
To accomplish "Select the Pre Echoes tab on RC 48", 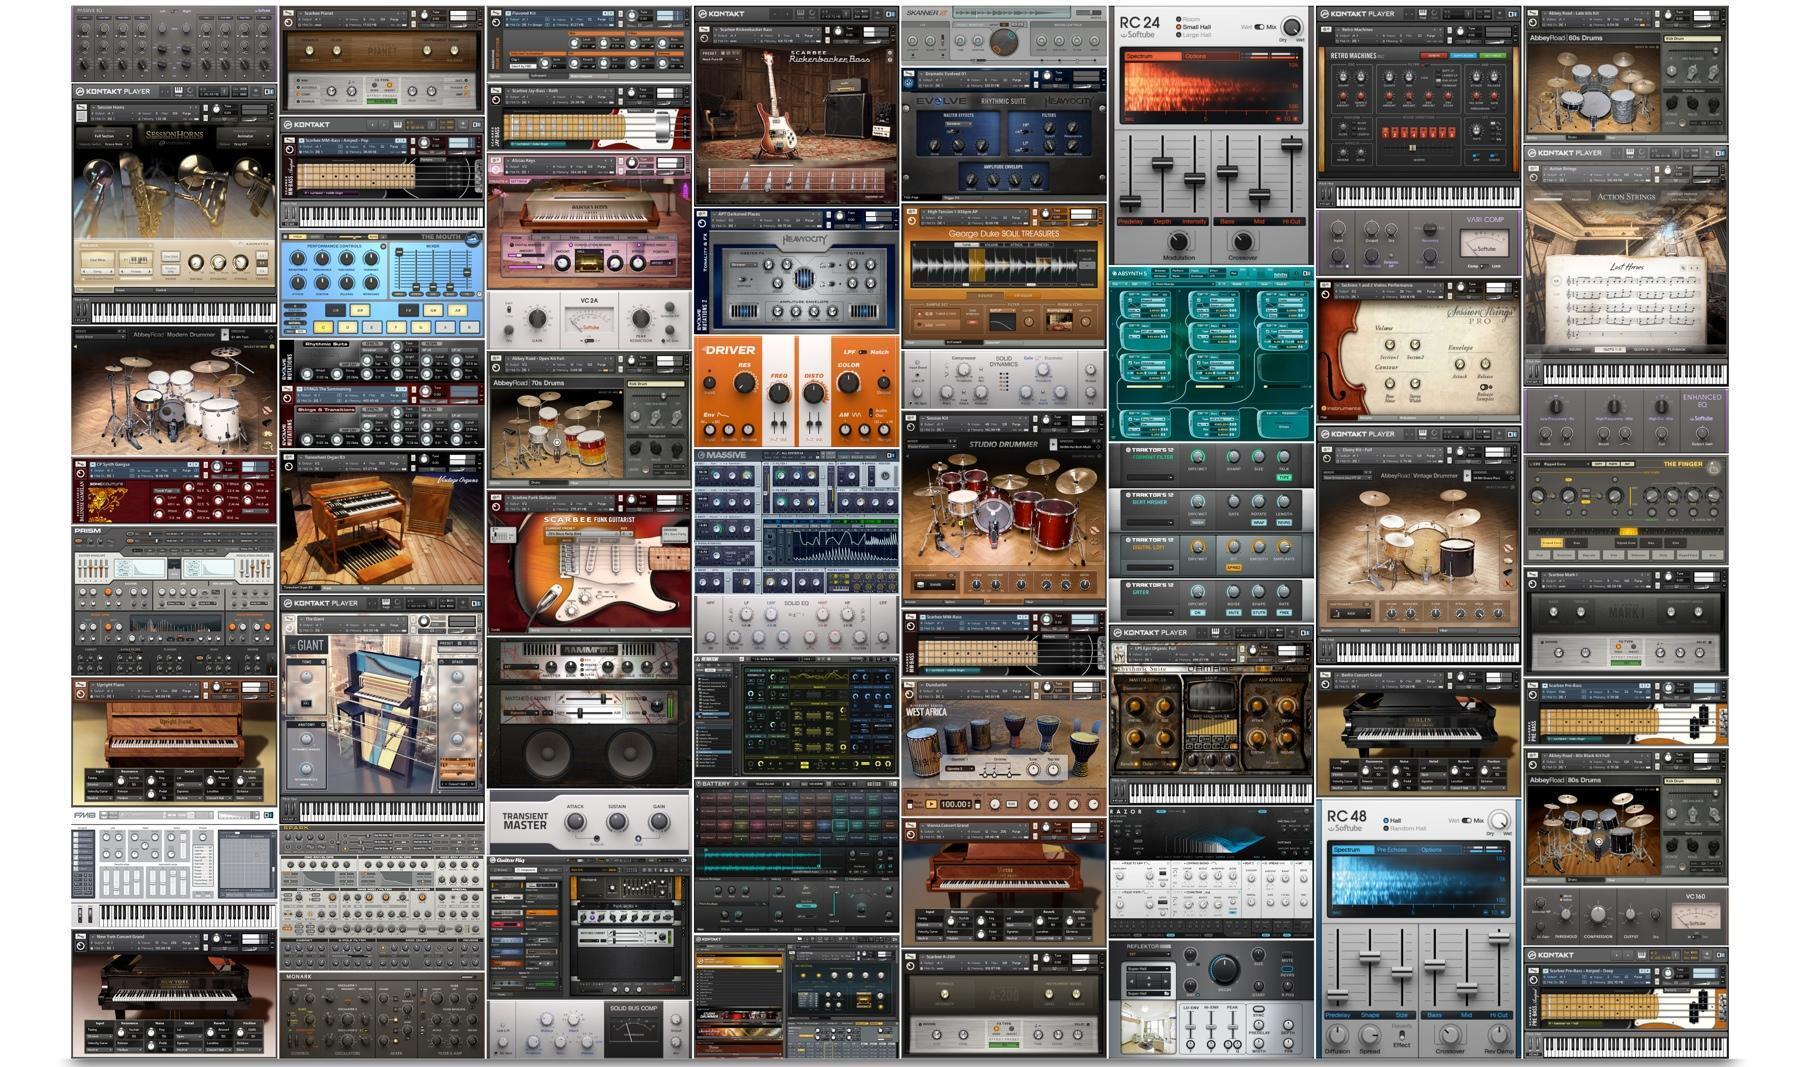I will 1392,849.
